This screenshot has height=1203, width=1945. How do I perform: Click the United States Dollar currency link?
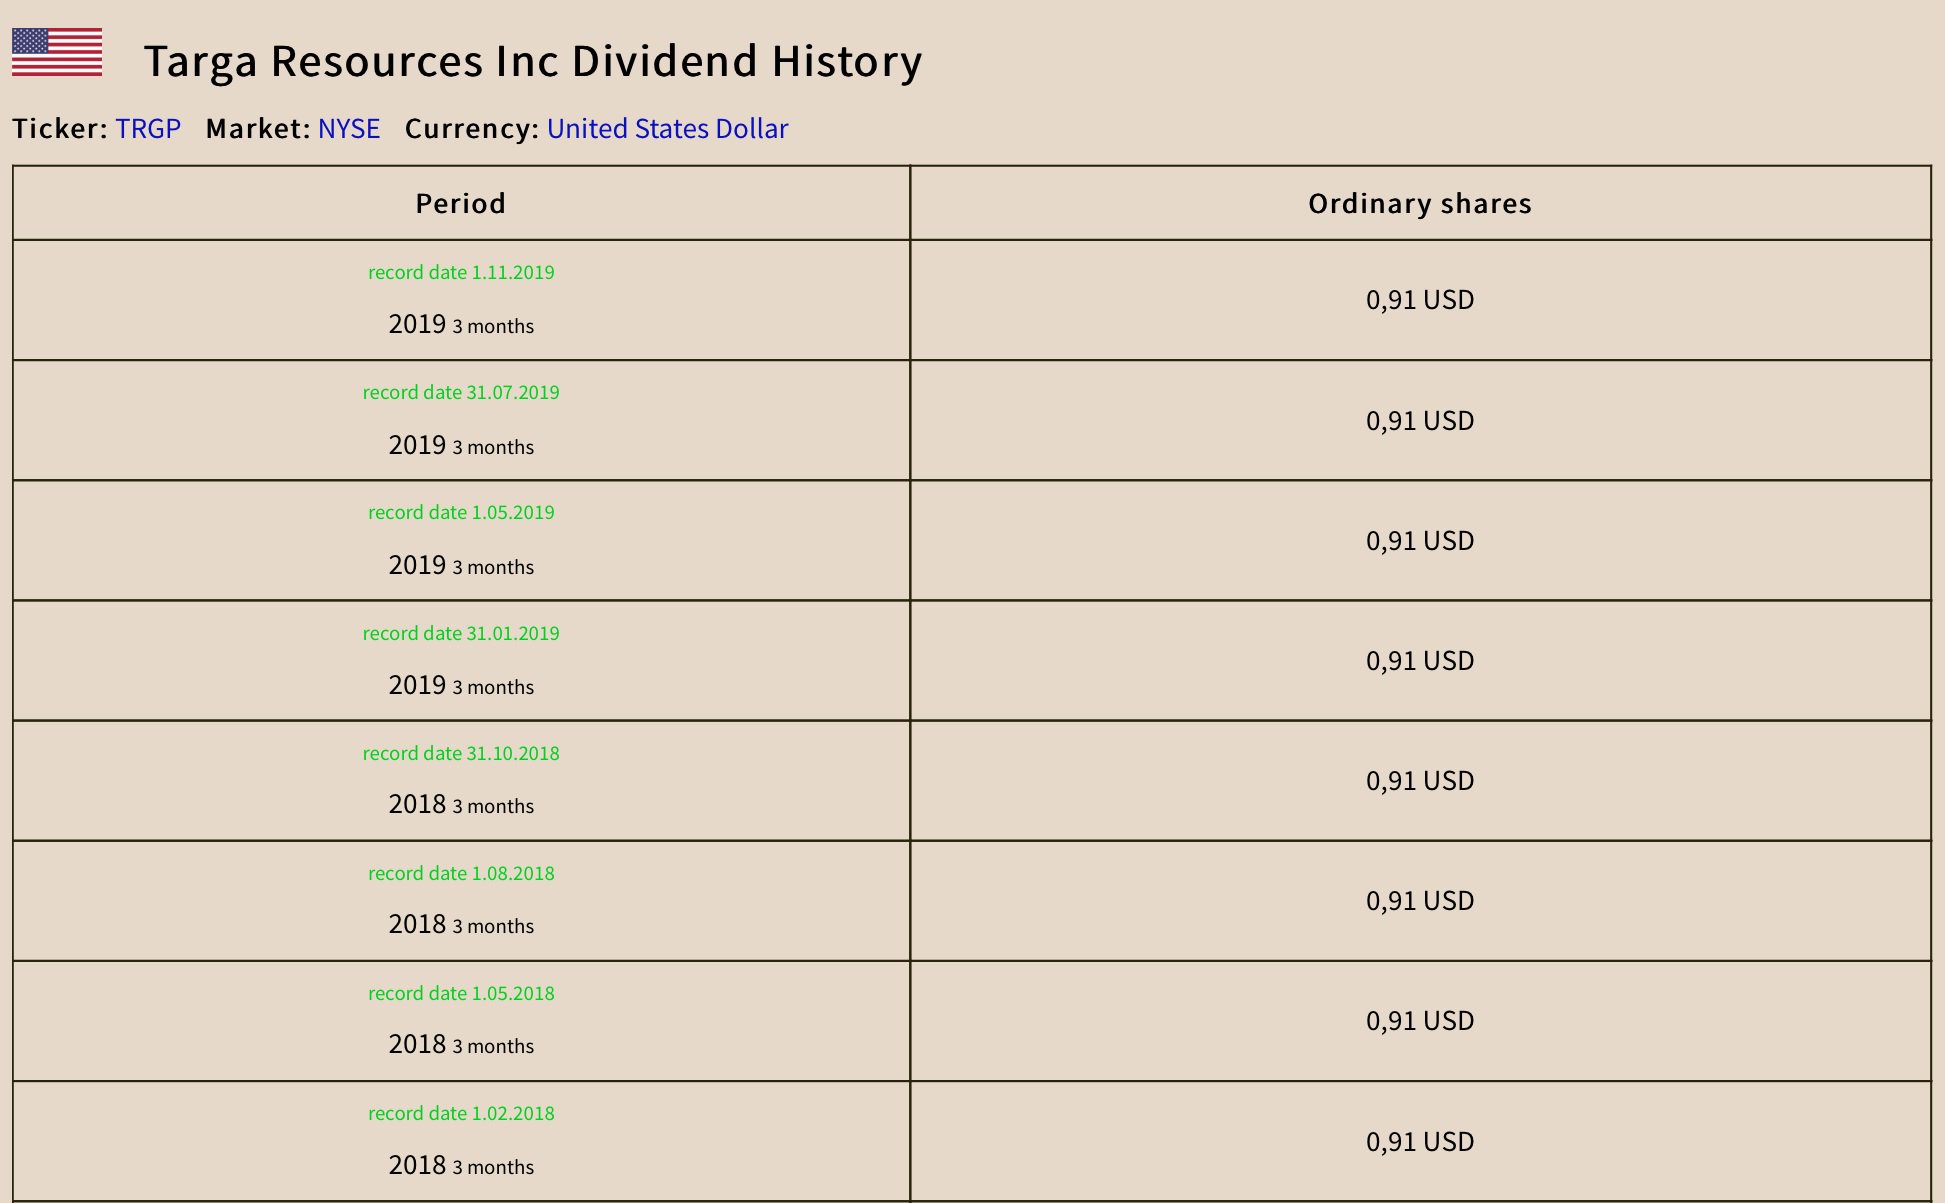point(667,129)
